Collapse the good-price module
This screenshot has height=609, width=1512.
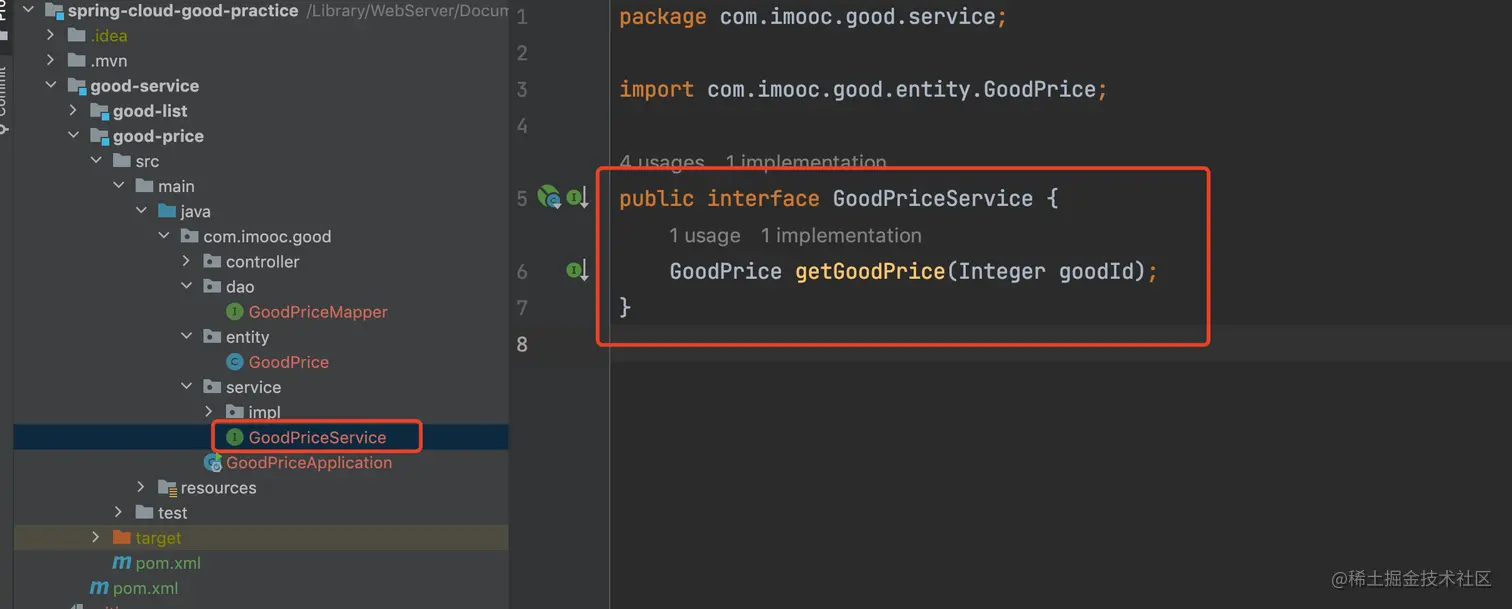point(73,136)
